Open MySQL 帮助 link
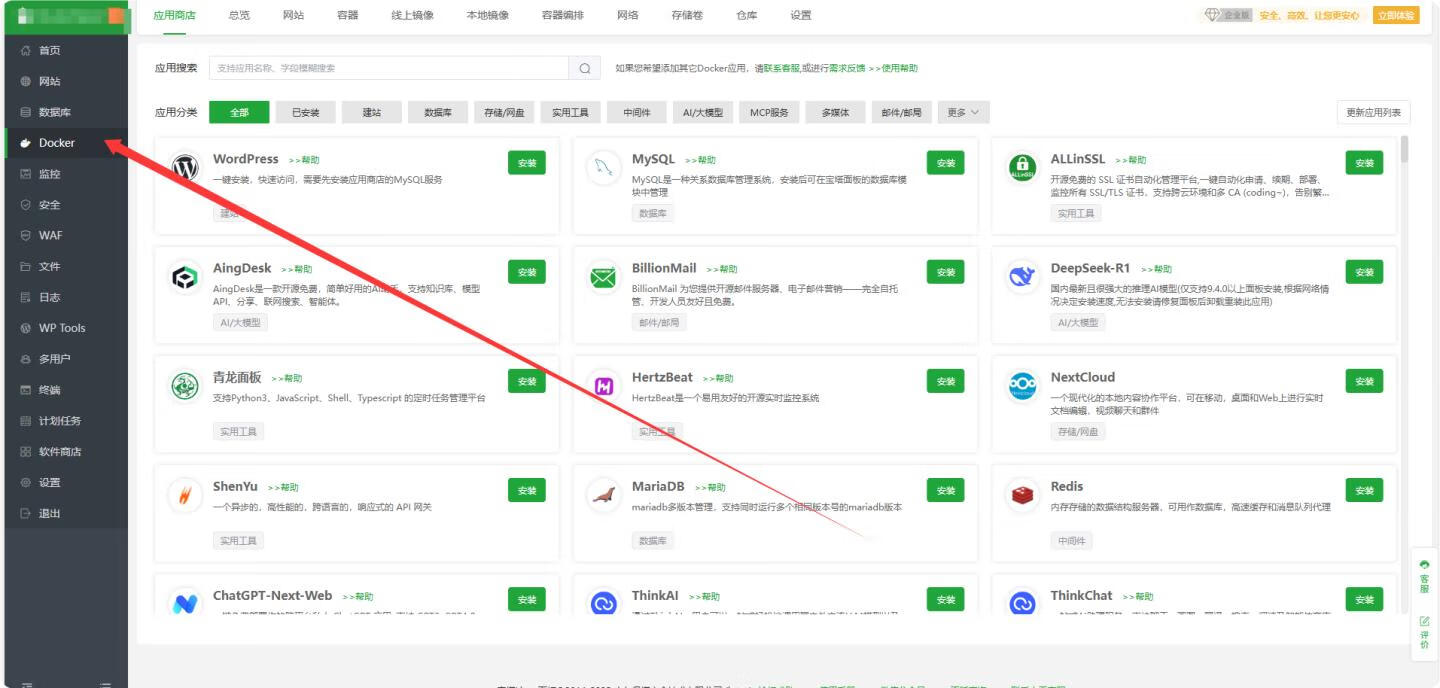Viewport: 1440px width, 688px height. [x=700, y=160]
